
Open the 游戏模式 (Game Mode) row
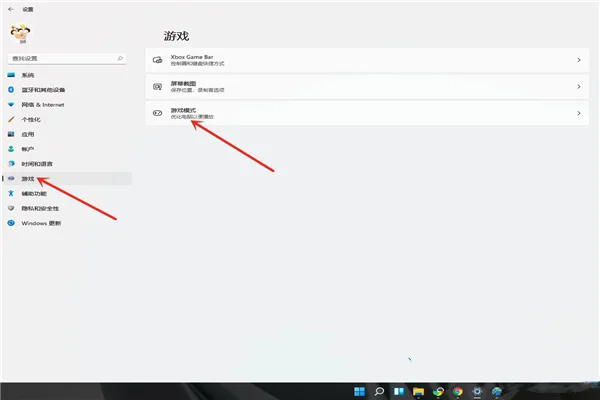pyautogui.click(x=367, y=113)
